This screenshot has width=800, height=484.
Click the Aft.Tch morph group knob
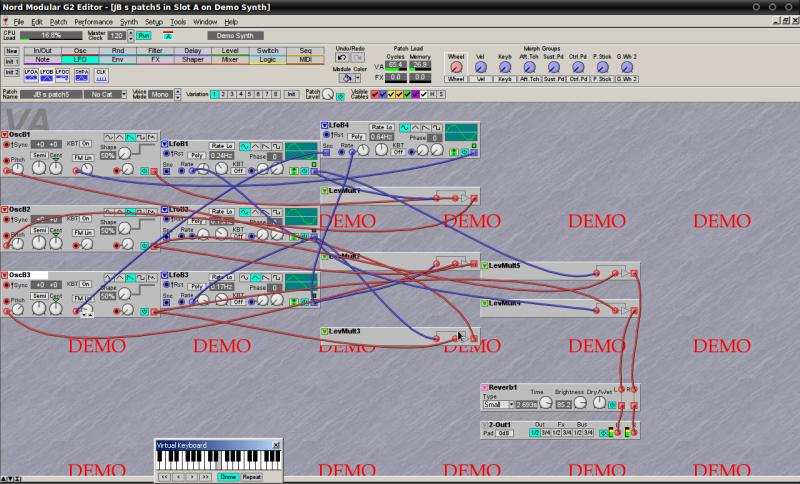(x=529, y=67)
